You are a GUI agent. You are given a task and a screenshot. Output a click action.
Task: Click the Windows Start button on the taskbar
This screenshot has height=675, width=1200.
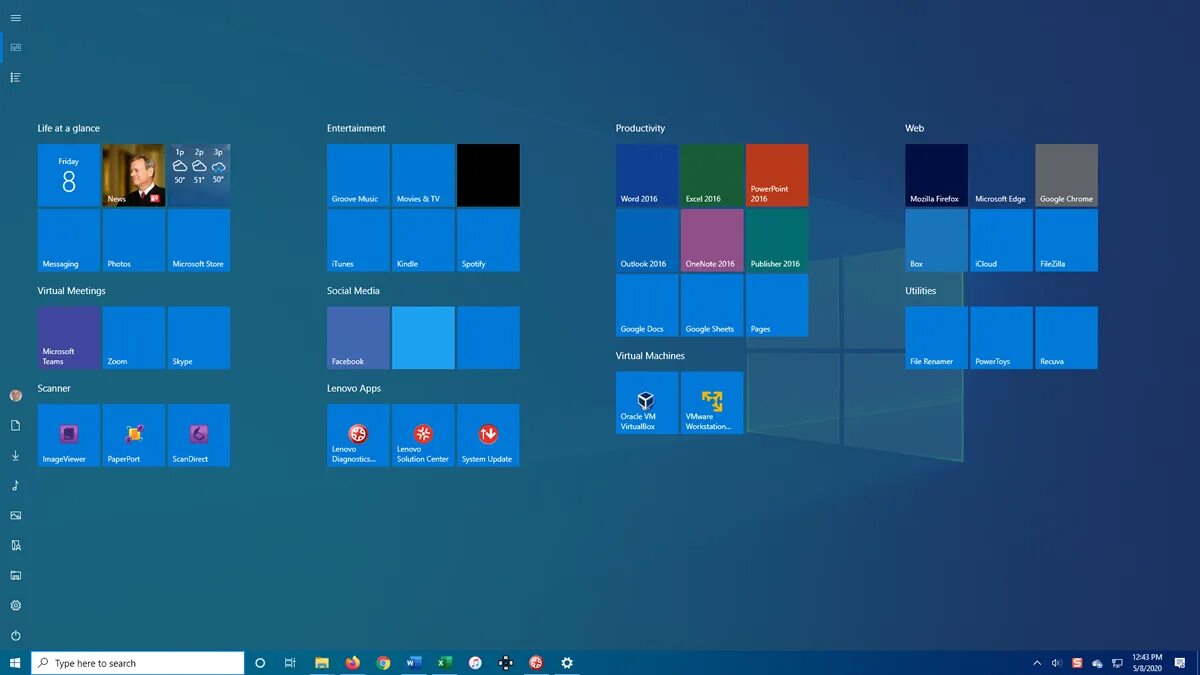coord(15,663)
